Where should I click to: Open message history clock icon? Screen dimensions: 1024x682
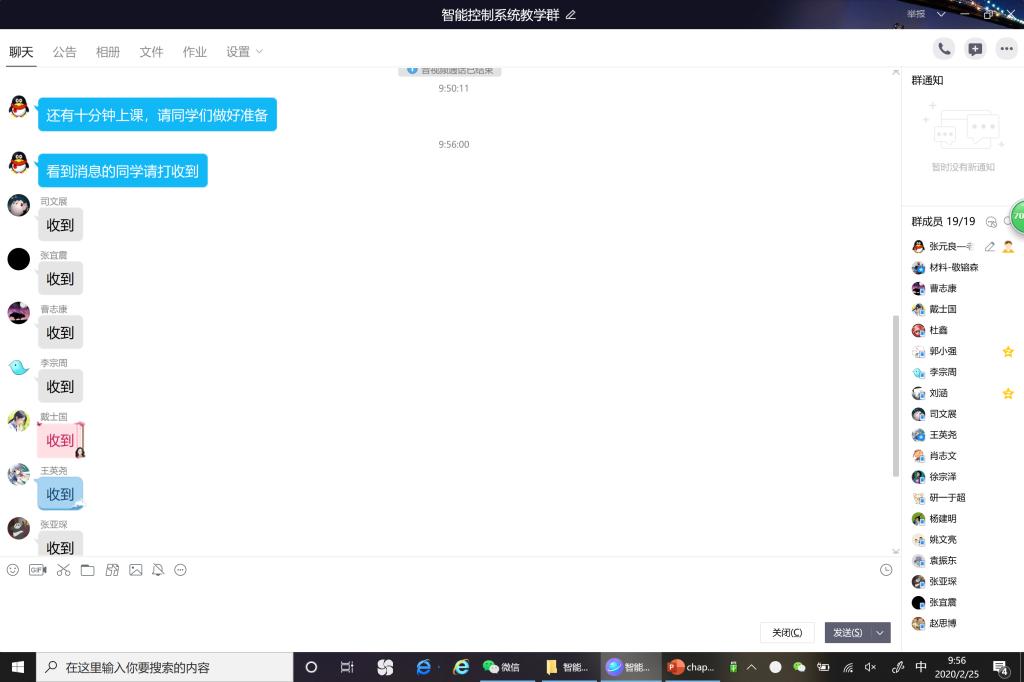click(x=886, y=570)
